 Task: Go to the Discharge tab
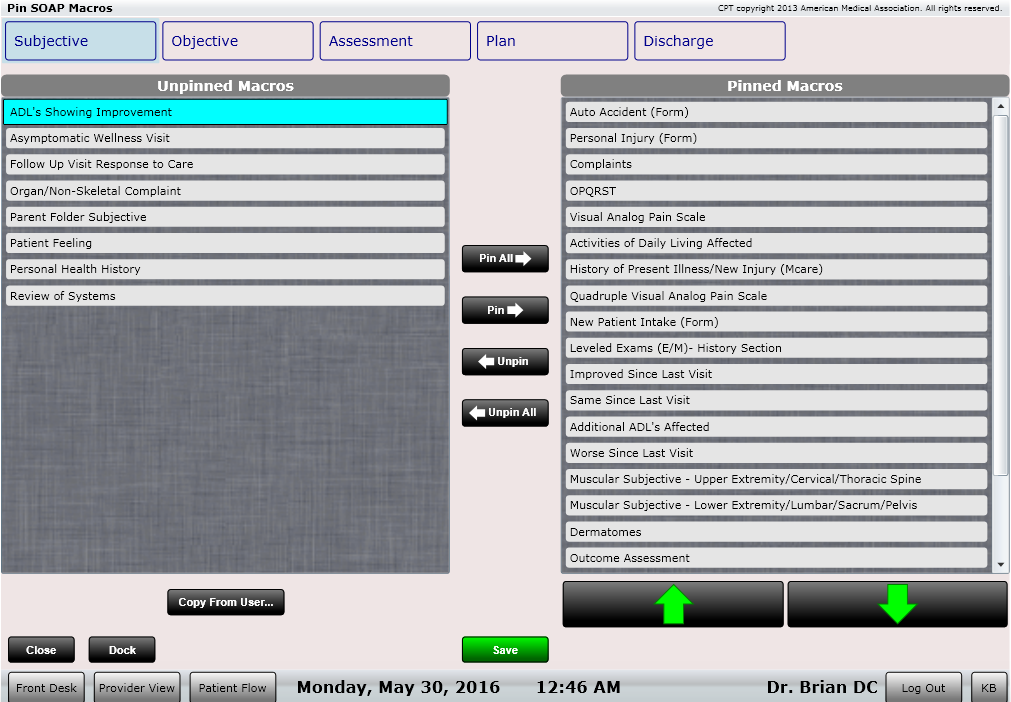click(709, 41)
